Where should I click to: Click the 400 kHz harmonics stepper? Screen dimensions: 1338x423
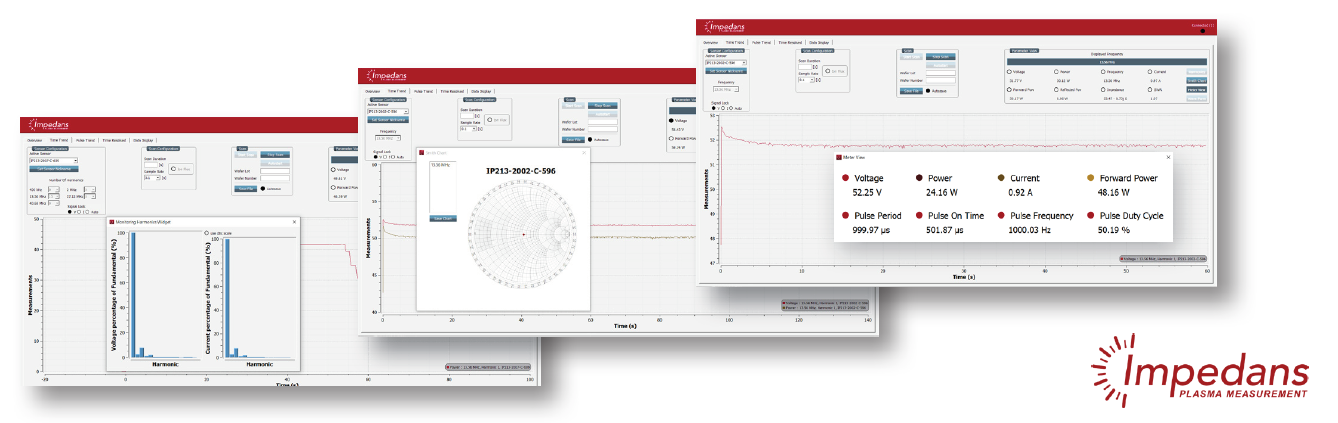(x=54, y=189)
